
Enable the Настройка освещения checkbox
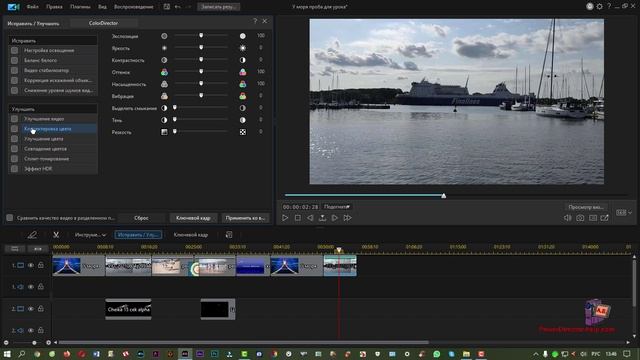point(15,50)
